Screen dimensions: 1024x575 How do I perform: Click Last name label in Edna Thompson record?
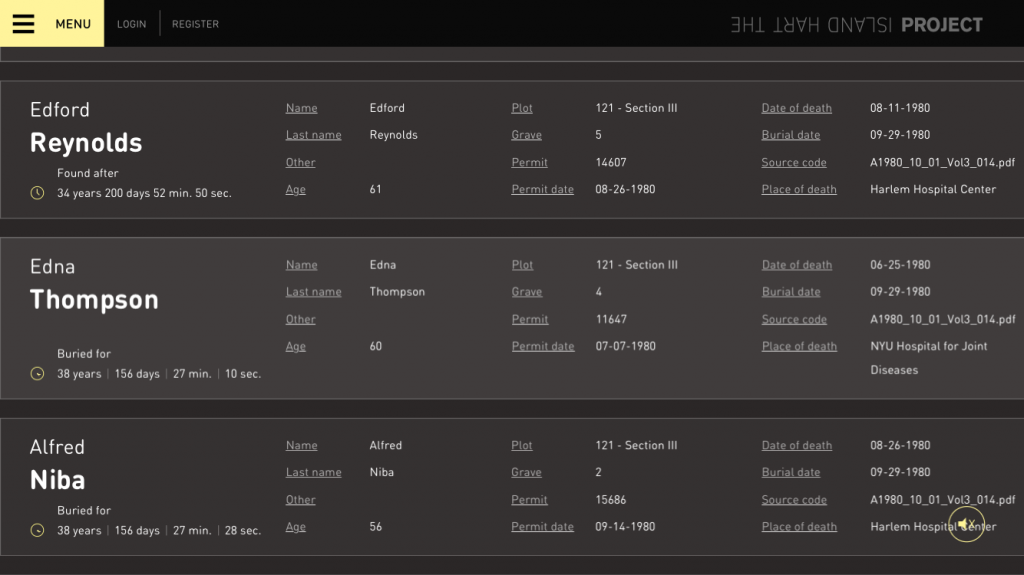coord(313,292)
